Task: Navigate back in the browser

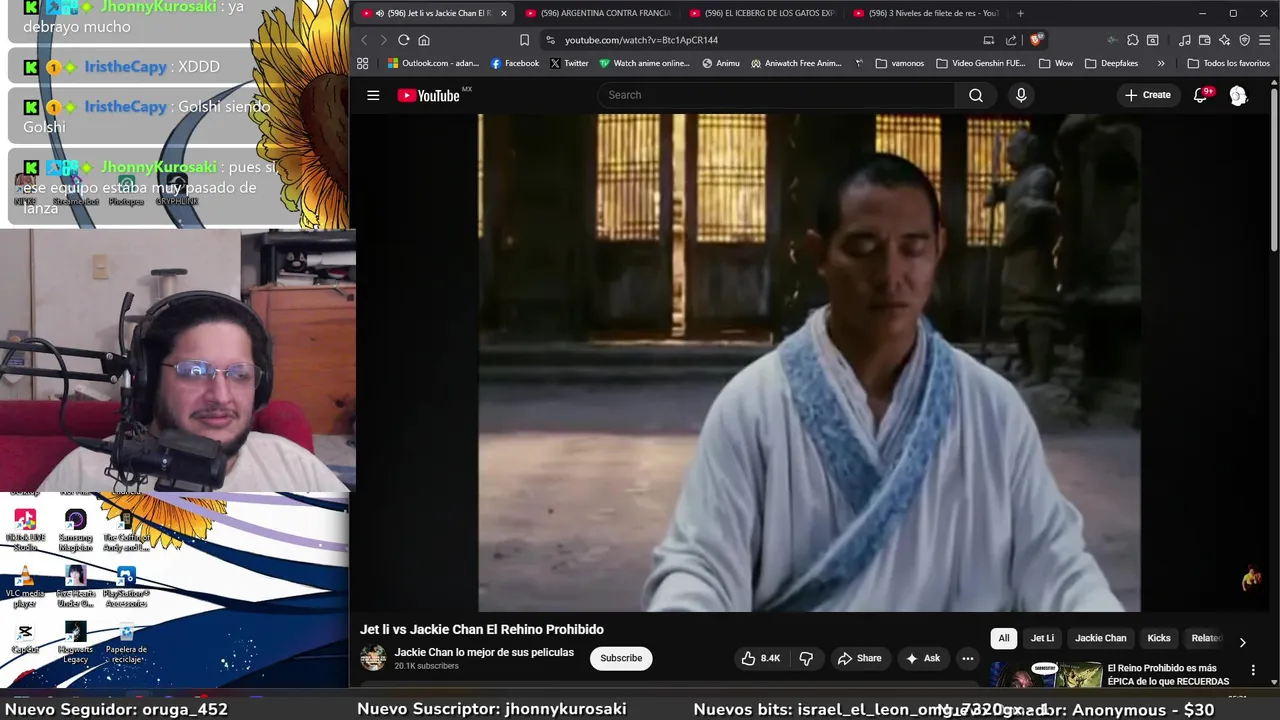Action: 364,40
